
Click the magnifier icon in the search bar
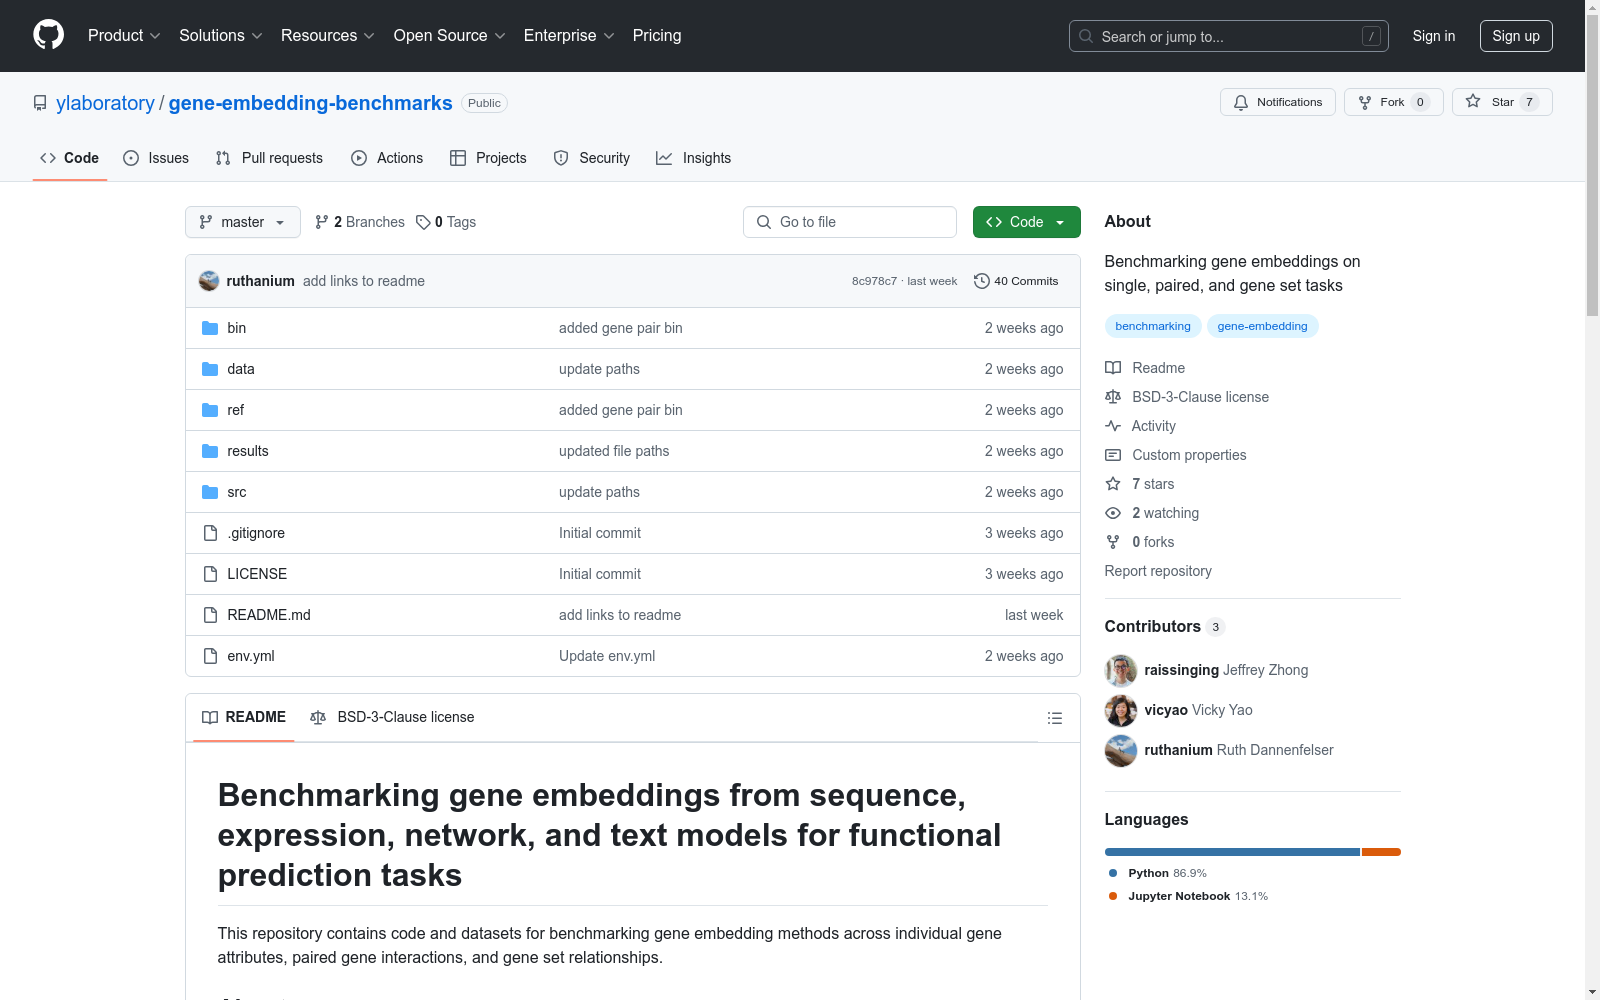point(1086,36)
